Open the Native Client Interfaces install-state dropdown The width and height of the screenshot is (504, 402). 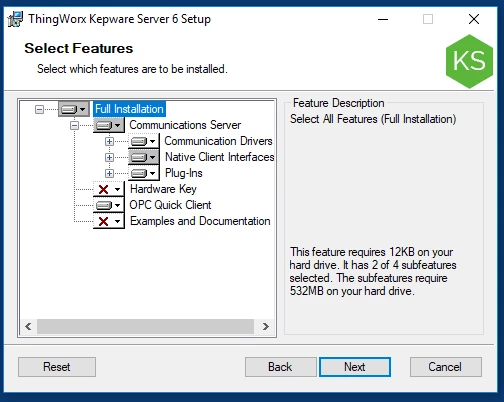coord(144,157)
